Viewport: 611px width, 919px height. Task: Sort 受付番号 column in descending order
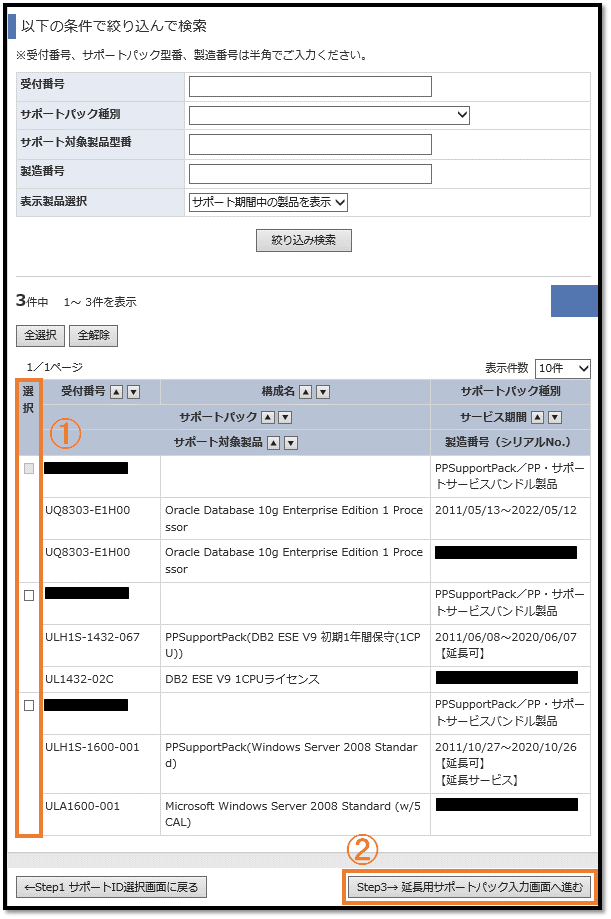click(133, 392)
